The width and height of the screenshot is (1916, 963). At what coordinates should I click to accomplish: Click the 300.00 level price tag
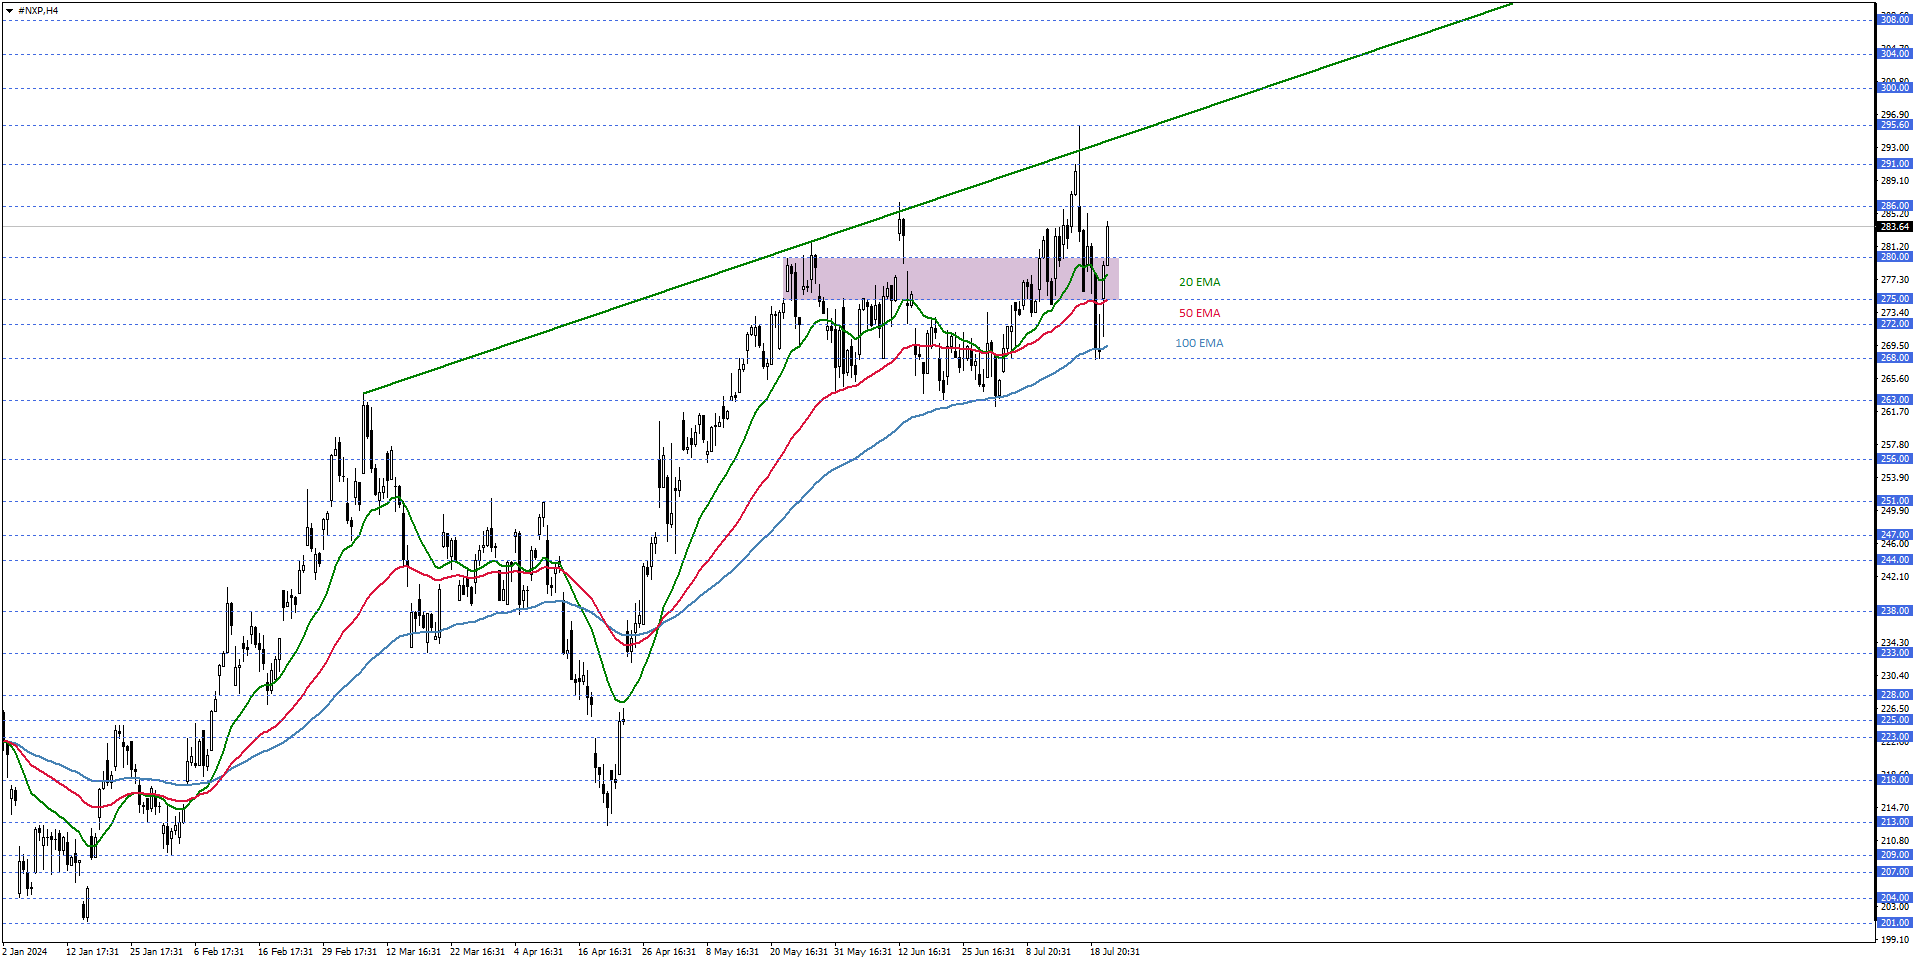point(1895,88)
